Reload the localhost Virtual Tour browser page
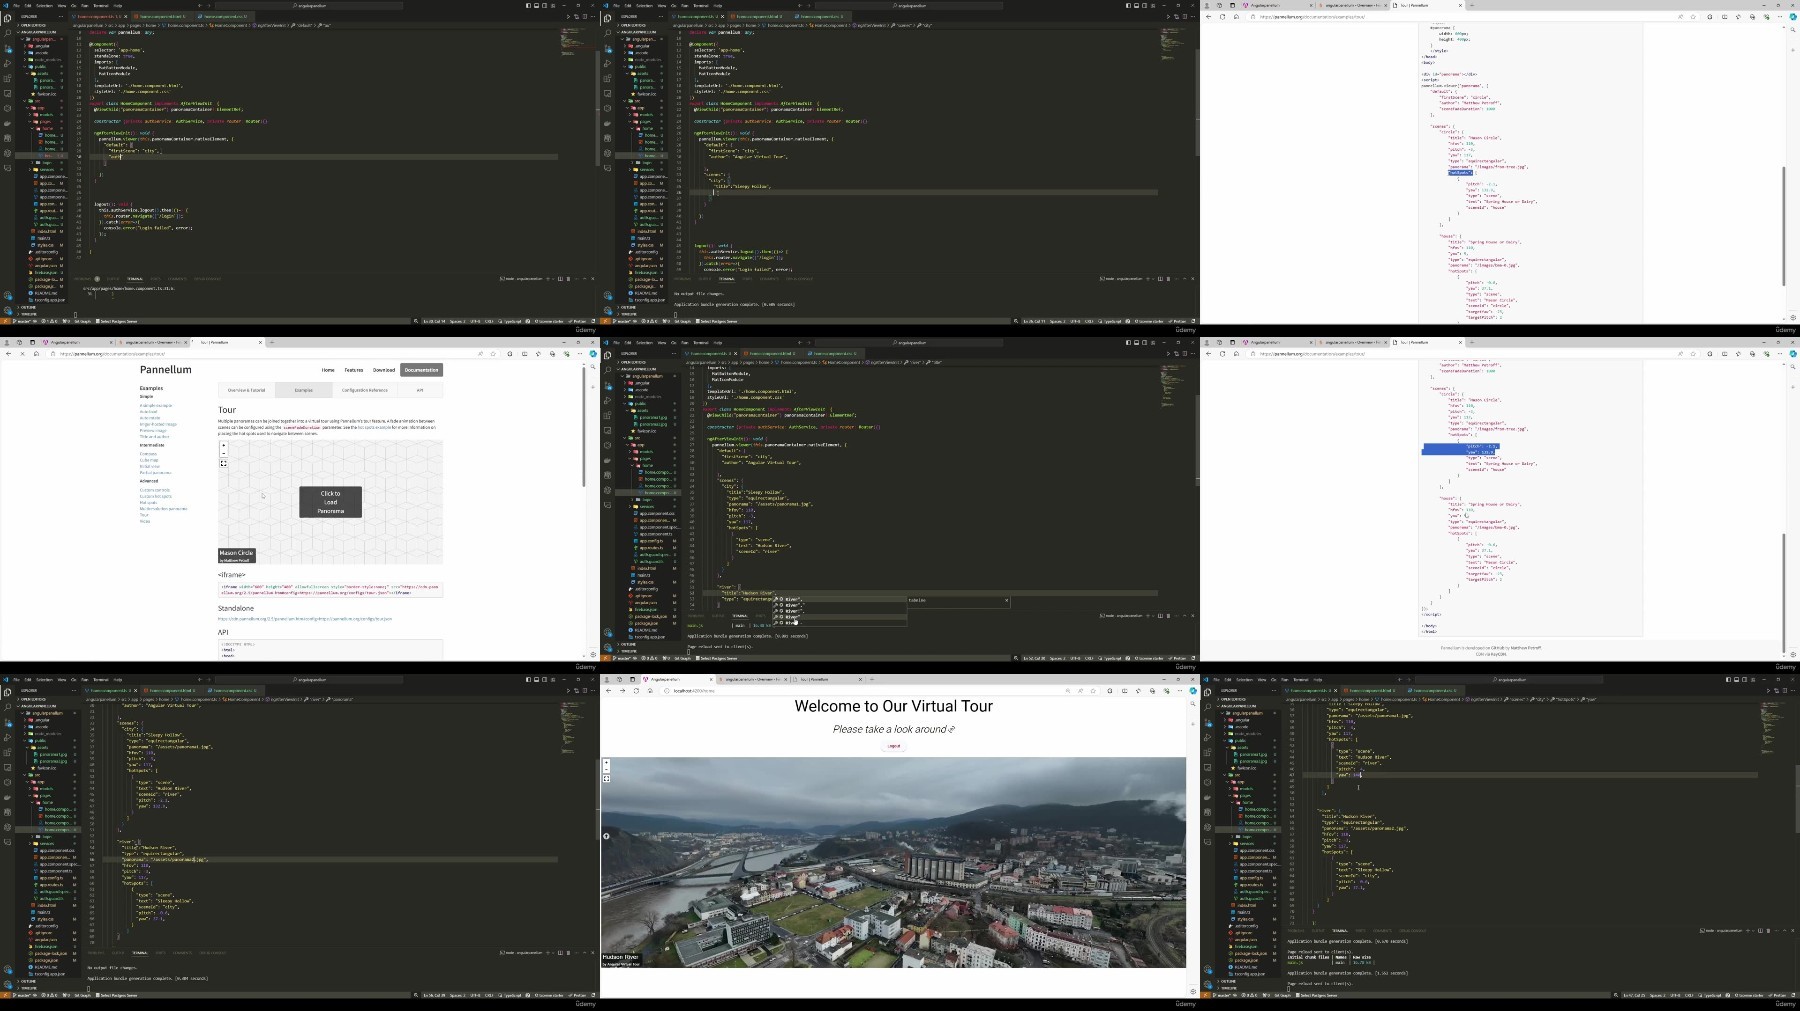The width and height of the screenshot is (1800, 1011). (636, 691)
